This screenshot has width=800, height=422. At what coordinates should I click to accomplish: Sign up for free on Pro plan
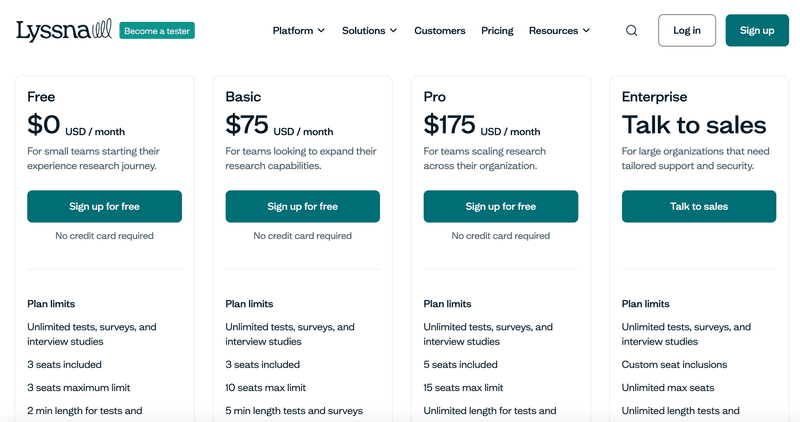[500, 206]
